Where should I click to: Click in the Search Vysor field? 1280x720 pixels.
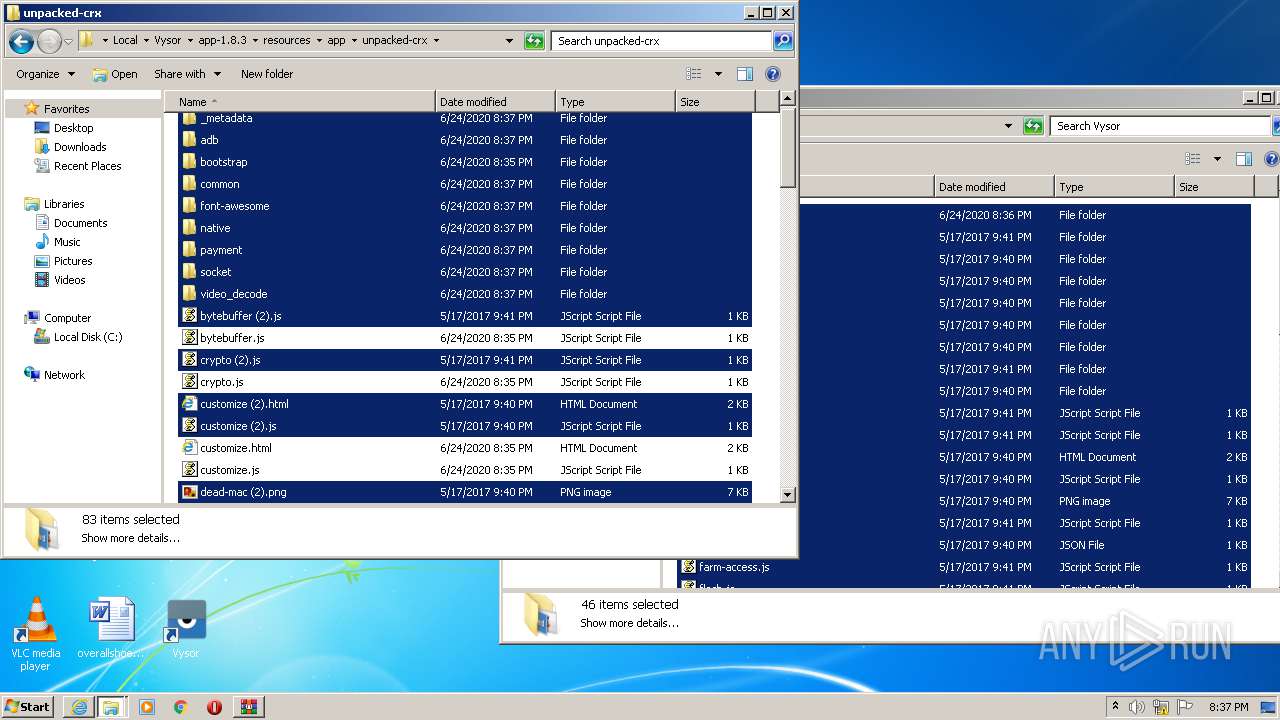(1160, 126)
